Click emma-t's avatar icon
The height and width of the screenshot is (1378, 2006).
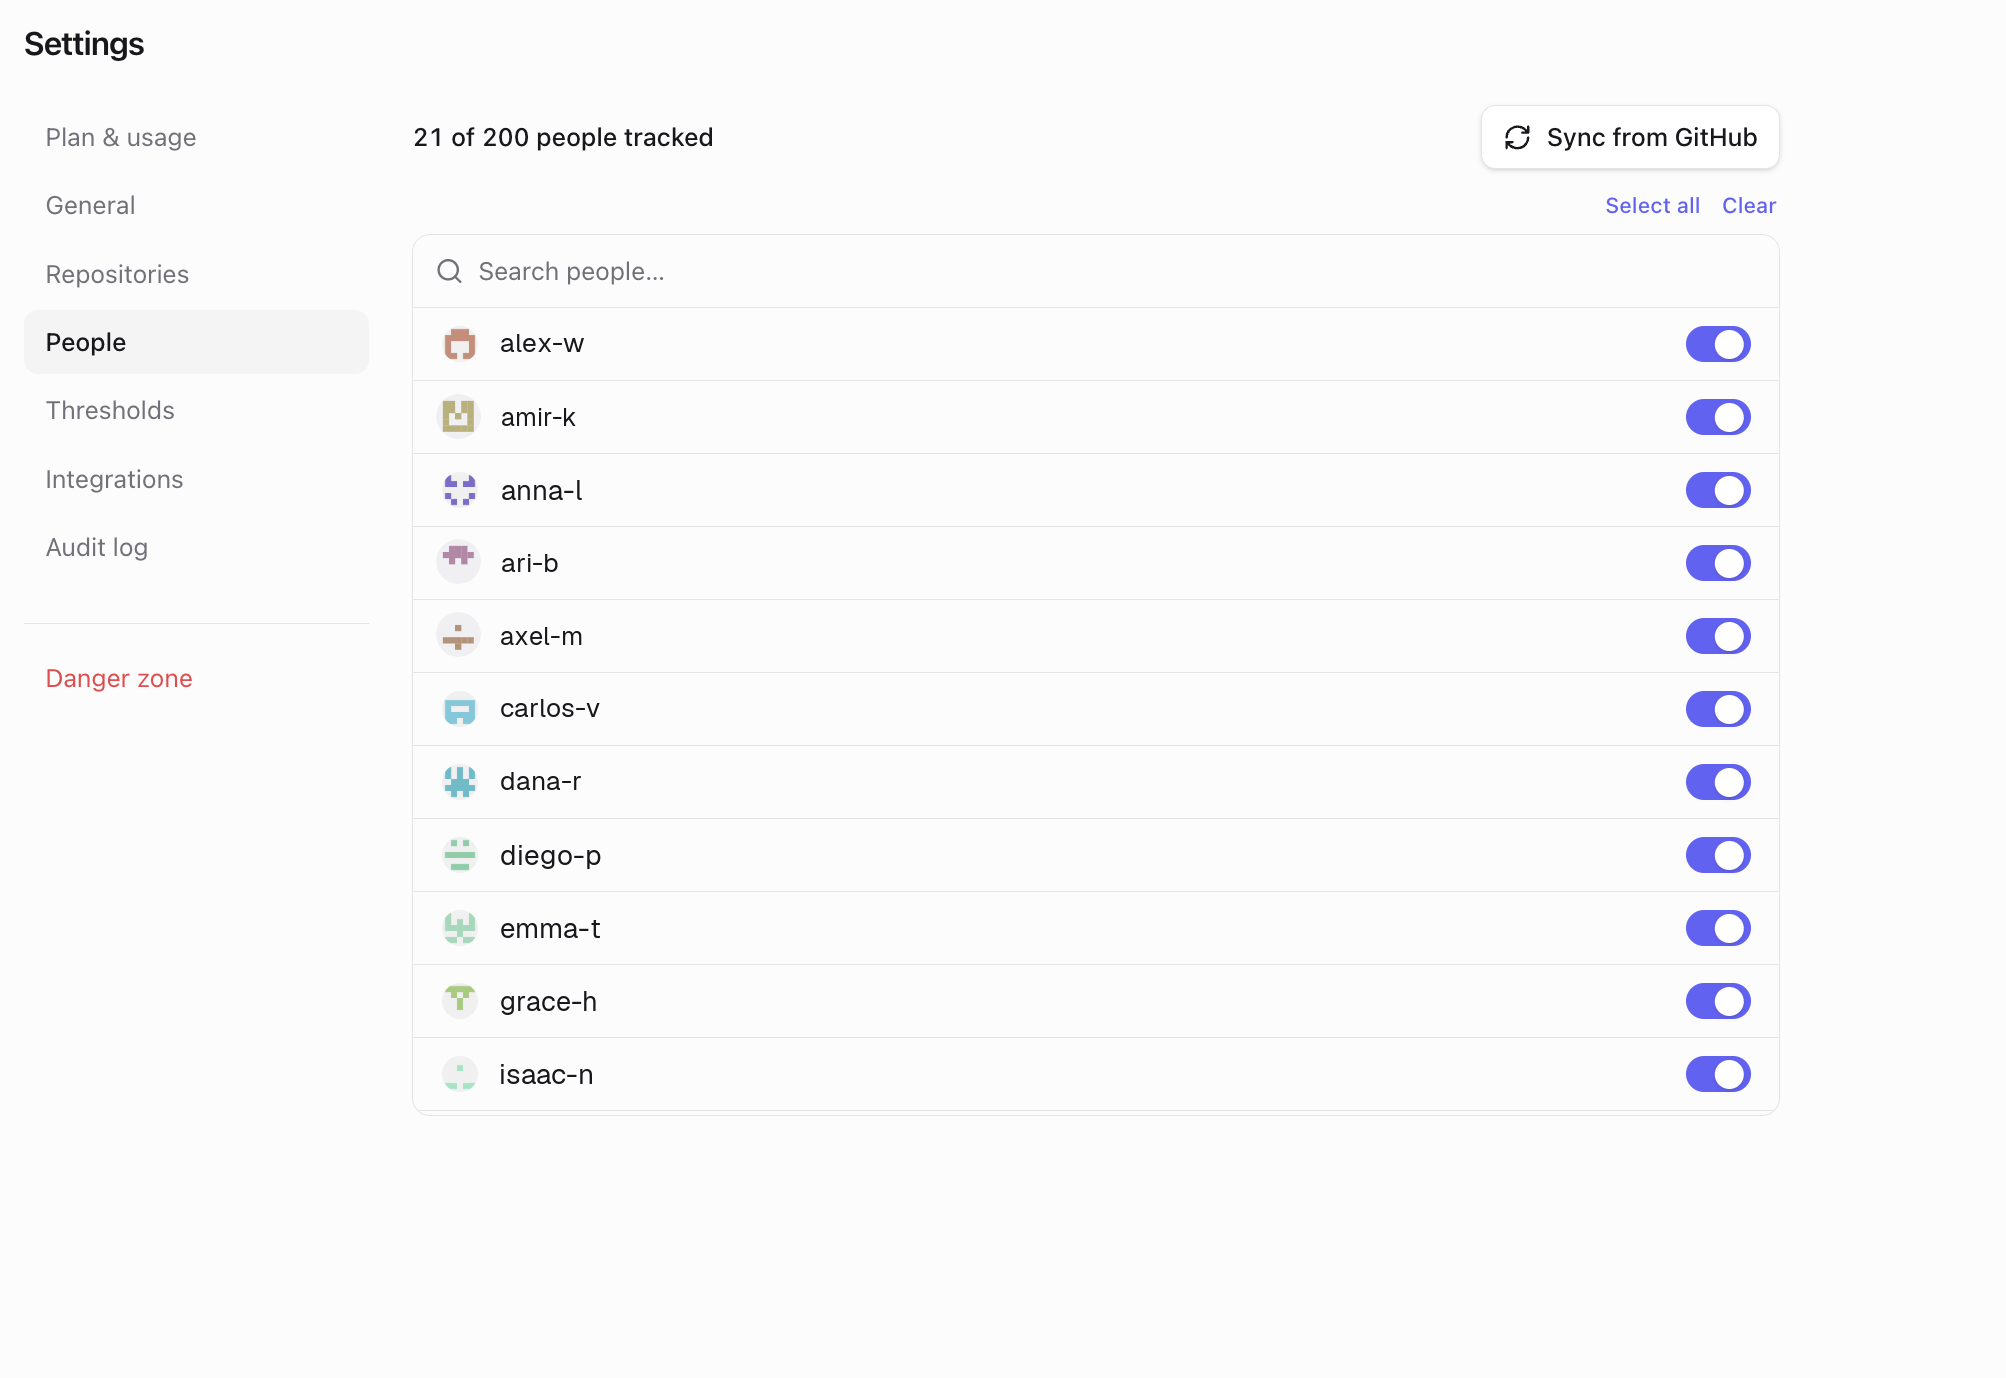(x=459, y=928)
